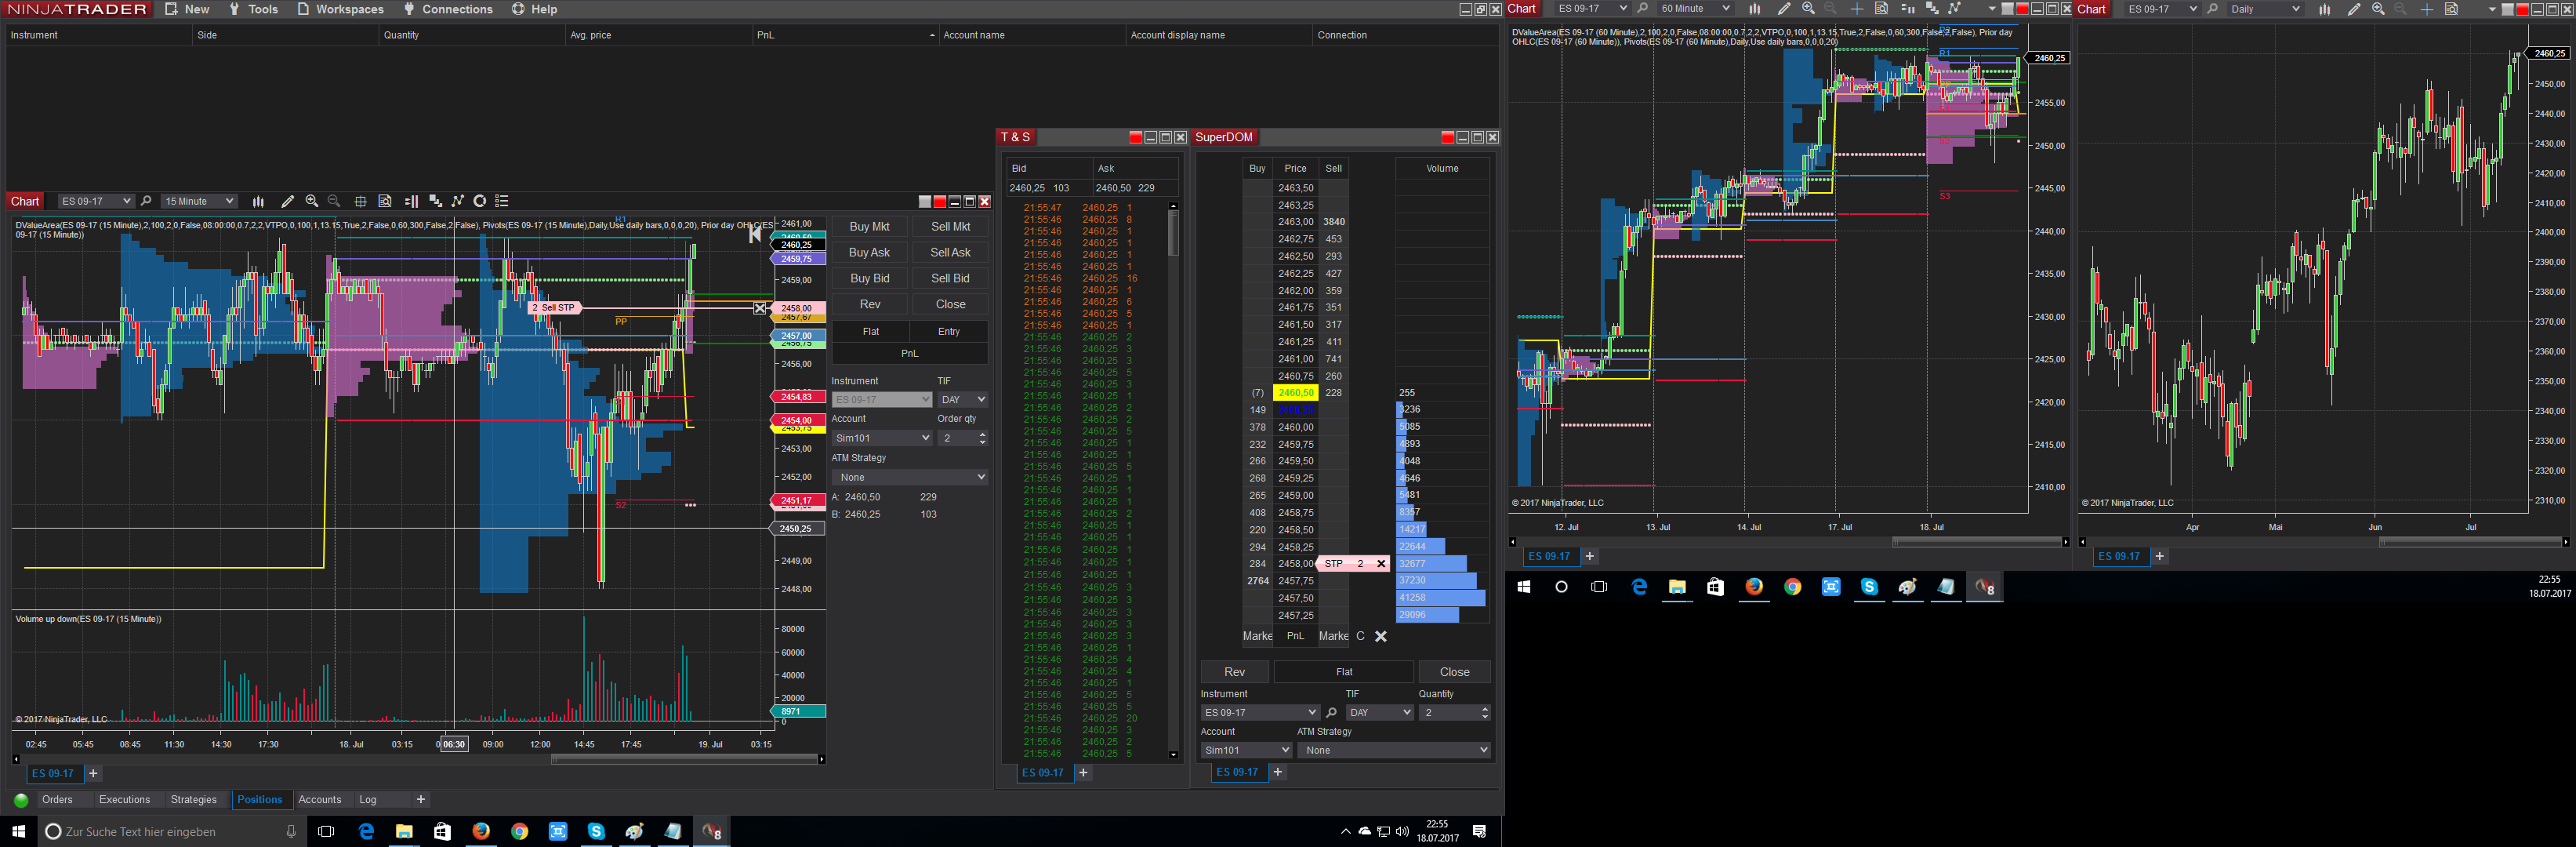Search instrument in SuperDOM panel
The width and height of the screenshot is (2576, 847).
(1331, 713)
